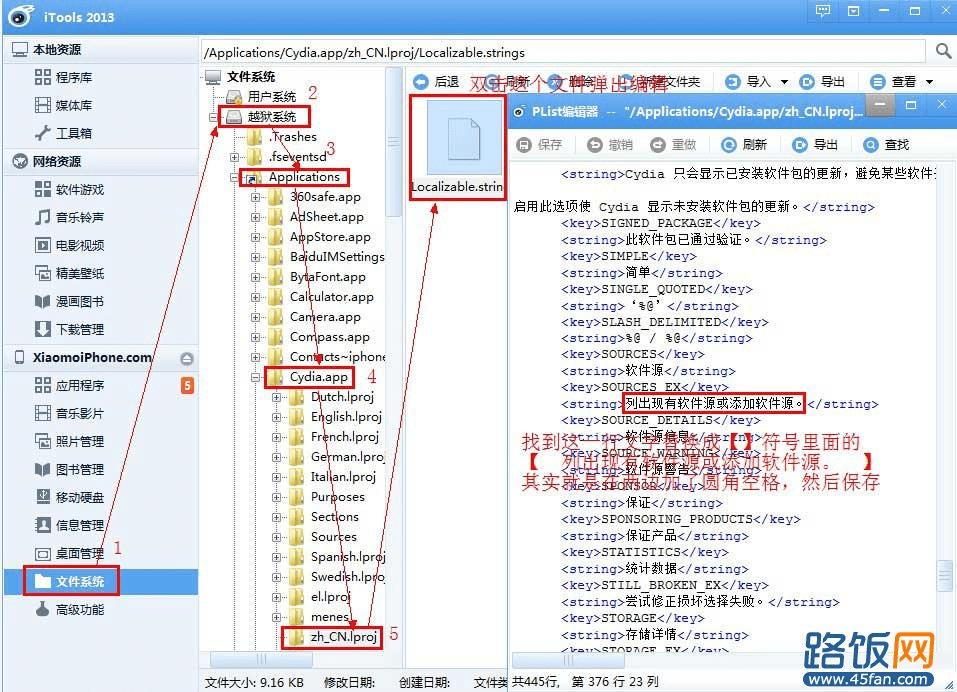Click the 导入 import button
The image size is (957, 692).
tap(749, 82)
